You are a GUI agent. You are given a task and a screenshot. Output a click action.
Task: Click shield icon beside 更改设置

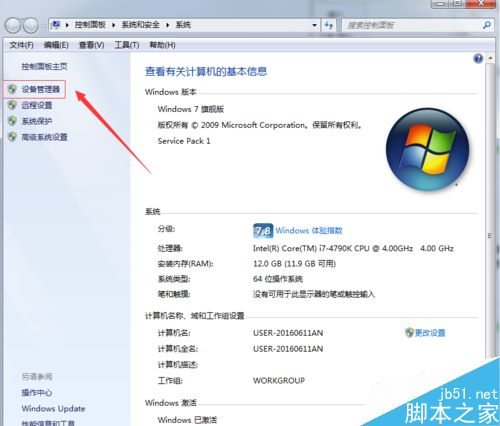(409, 332)
